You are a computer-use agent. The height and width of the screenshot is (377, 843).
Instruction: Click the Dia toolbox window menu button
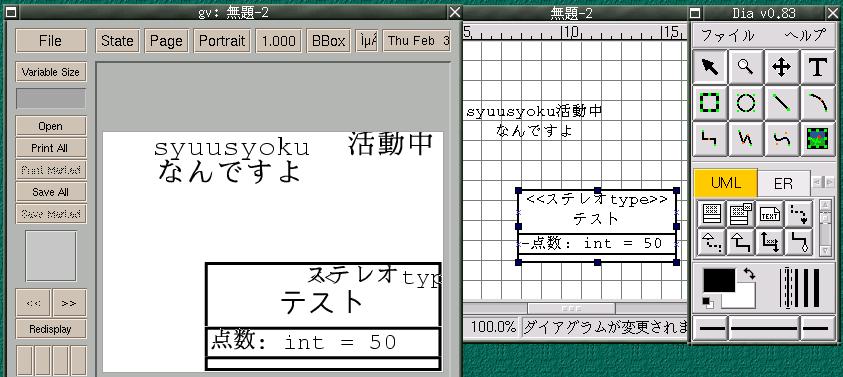coord(696,12)
